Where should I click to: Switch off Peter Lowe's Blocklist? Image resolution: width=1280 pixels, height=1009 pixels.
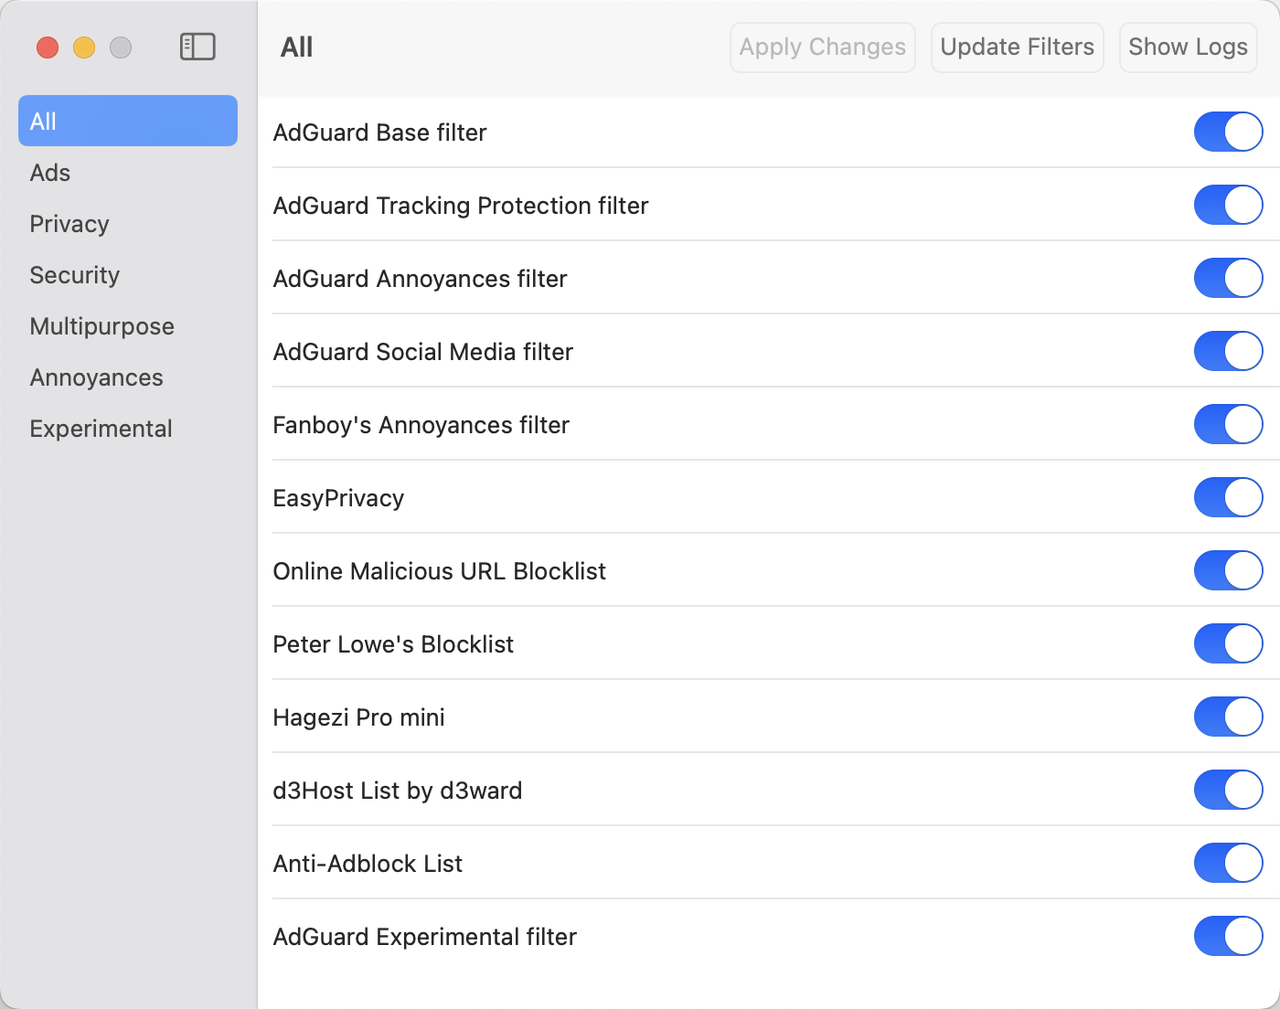tap(1227, 643)
